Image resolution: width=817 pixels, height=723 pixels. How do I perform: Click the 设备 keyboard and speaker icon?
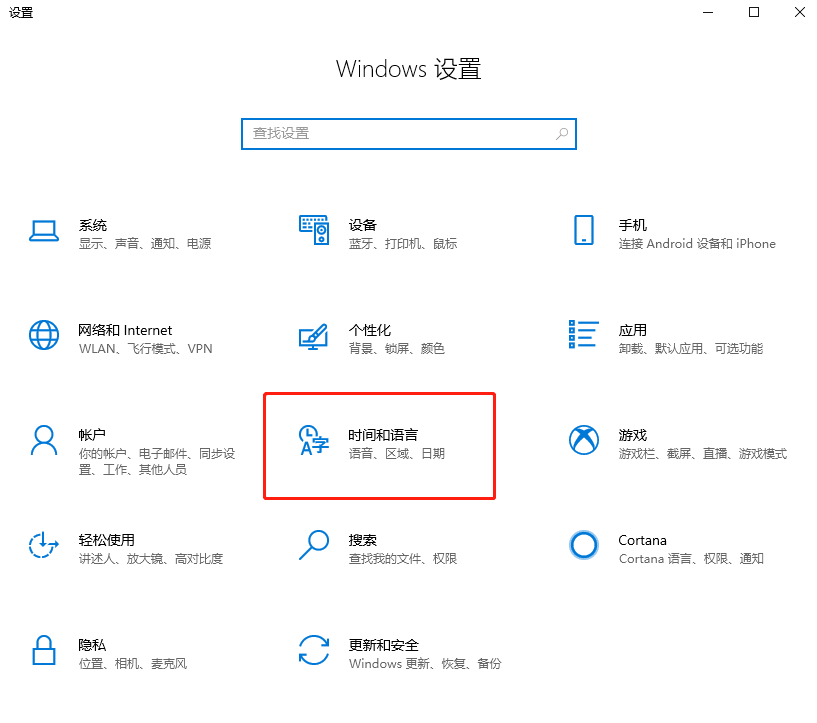point(314,230)
